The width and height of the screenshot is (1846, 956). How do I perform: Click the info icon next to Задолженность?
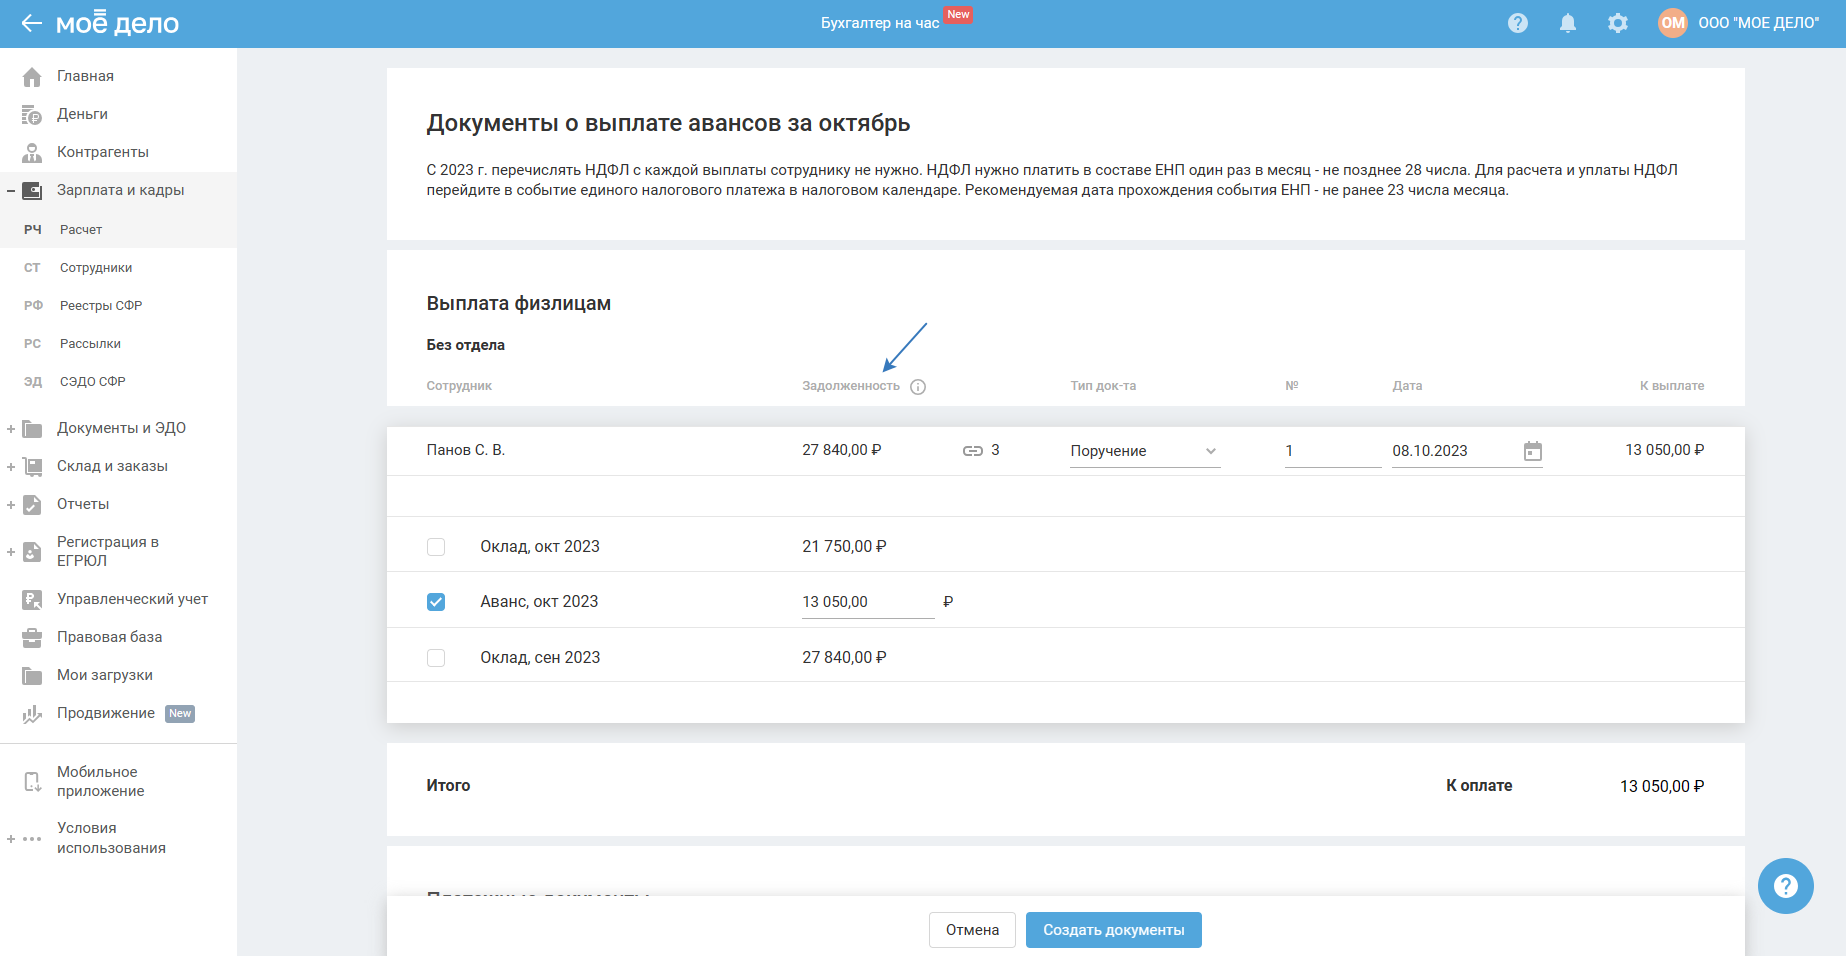click(918, 387)
